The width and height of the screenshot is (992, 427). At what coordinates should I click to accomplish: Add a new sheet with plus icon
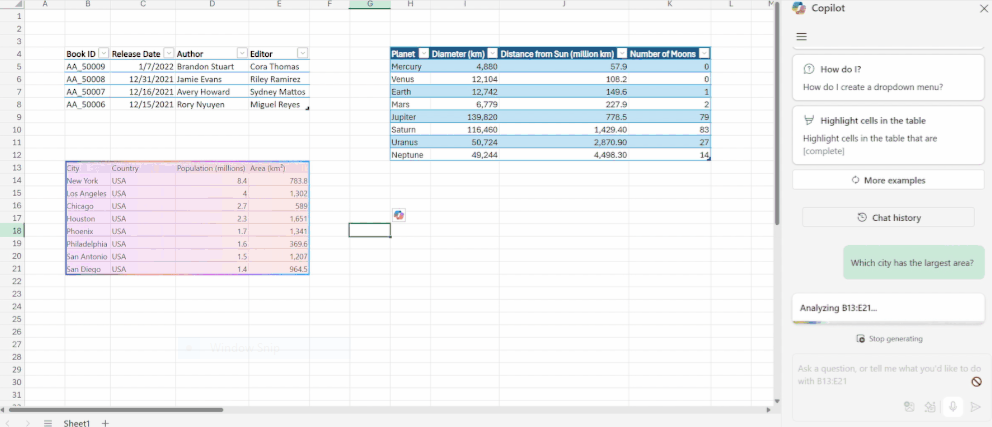pyautogui.click(x=105, y=423)
